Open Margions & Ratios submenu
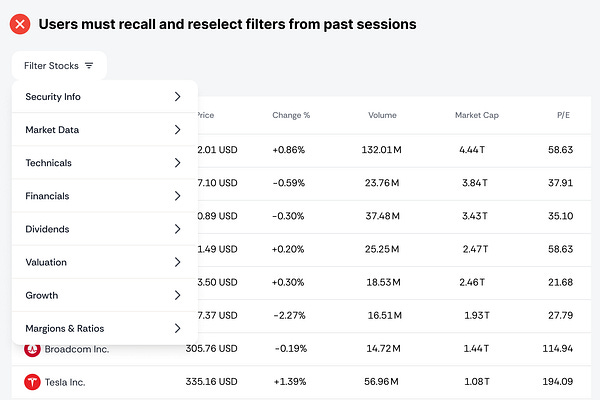The height and width of the screenshot is (400, 600). pyautogui.click(x=104, y=328)
